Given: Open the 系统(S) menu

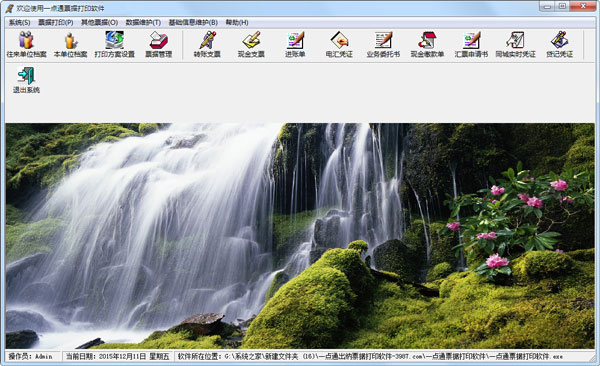Looking at the screenshot, I should coord(20,23).
